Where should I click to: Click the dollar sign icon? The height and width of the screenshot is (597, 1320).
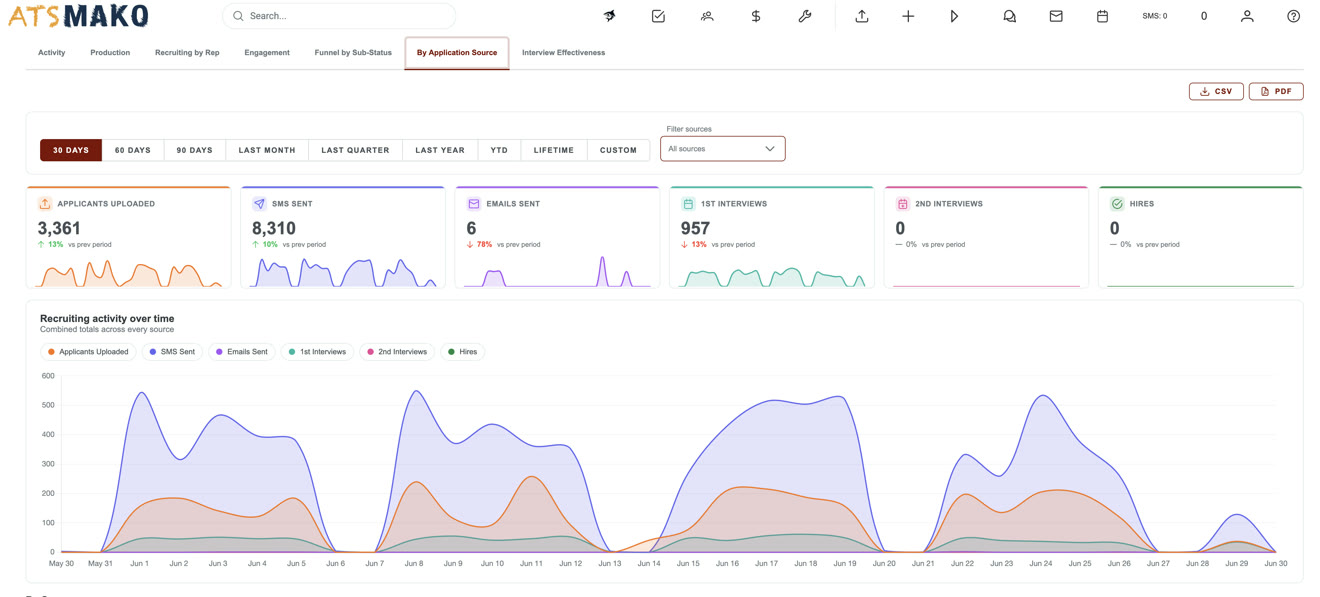coord(756,16)
